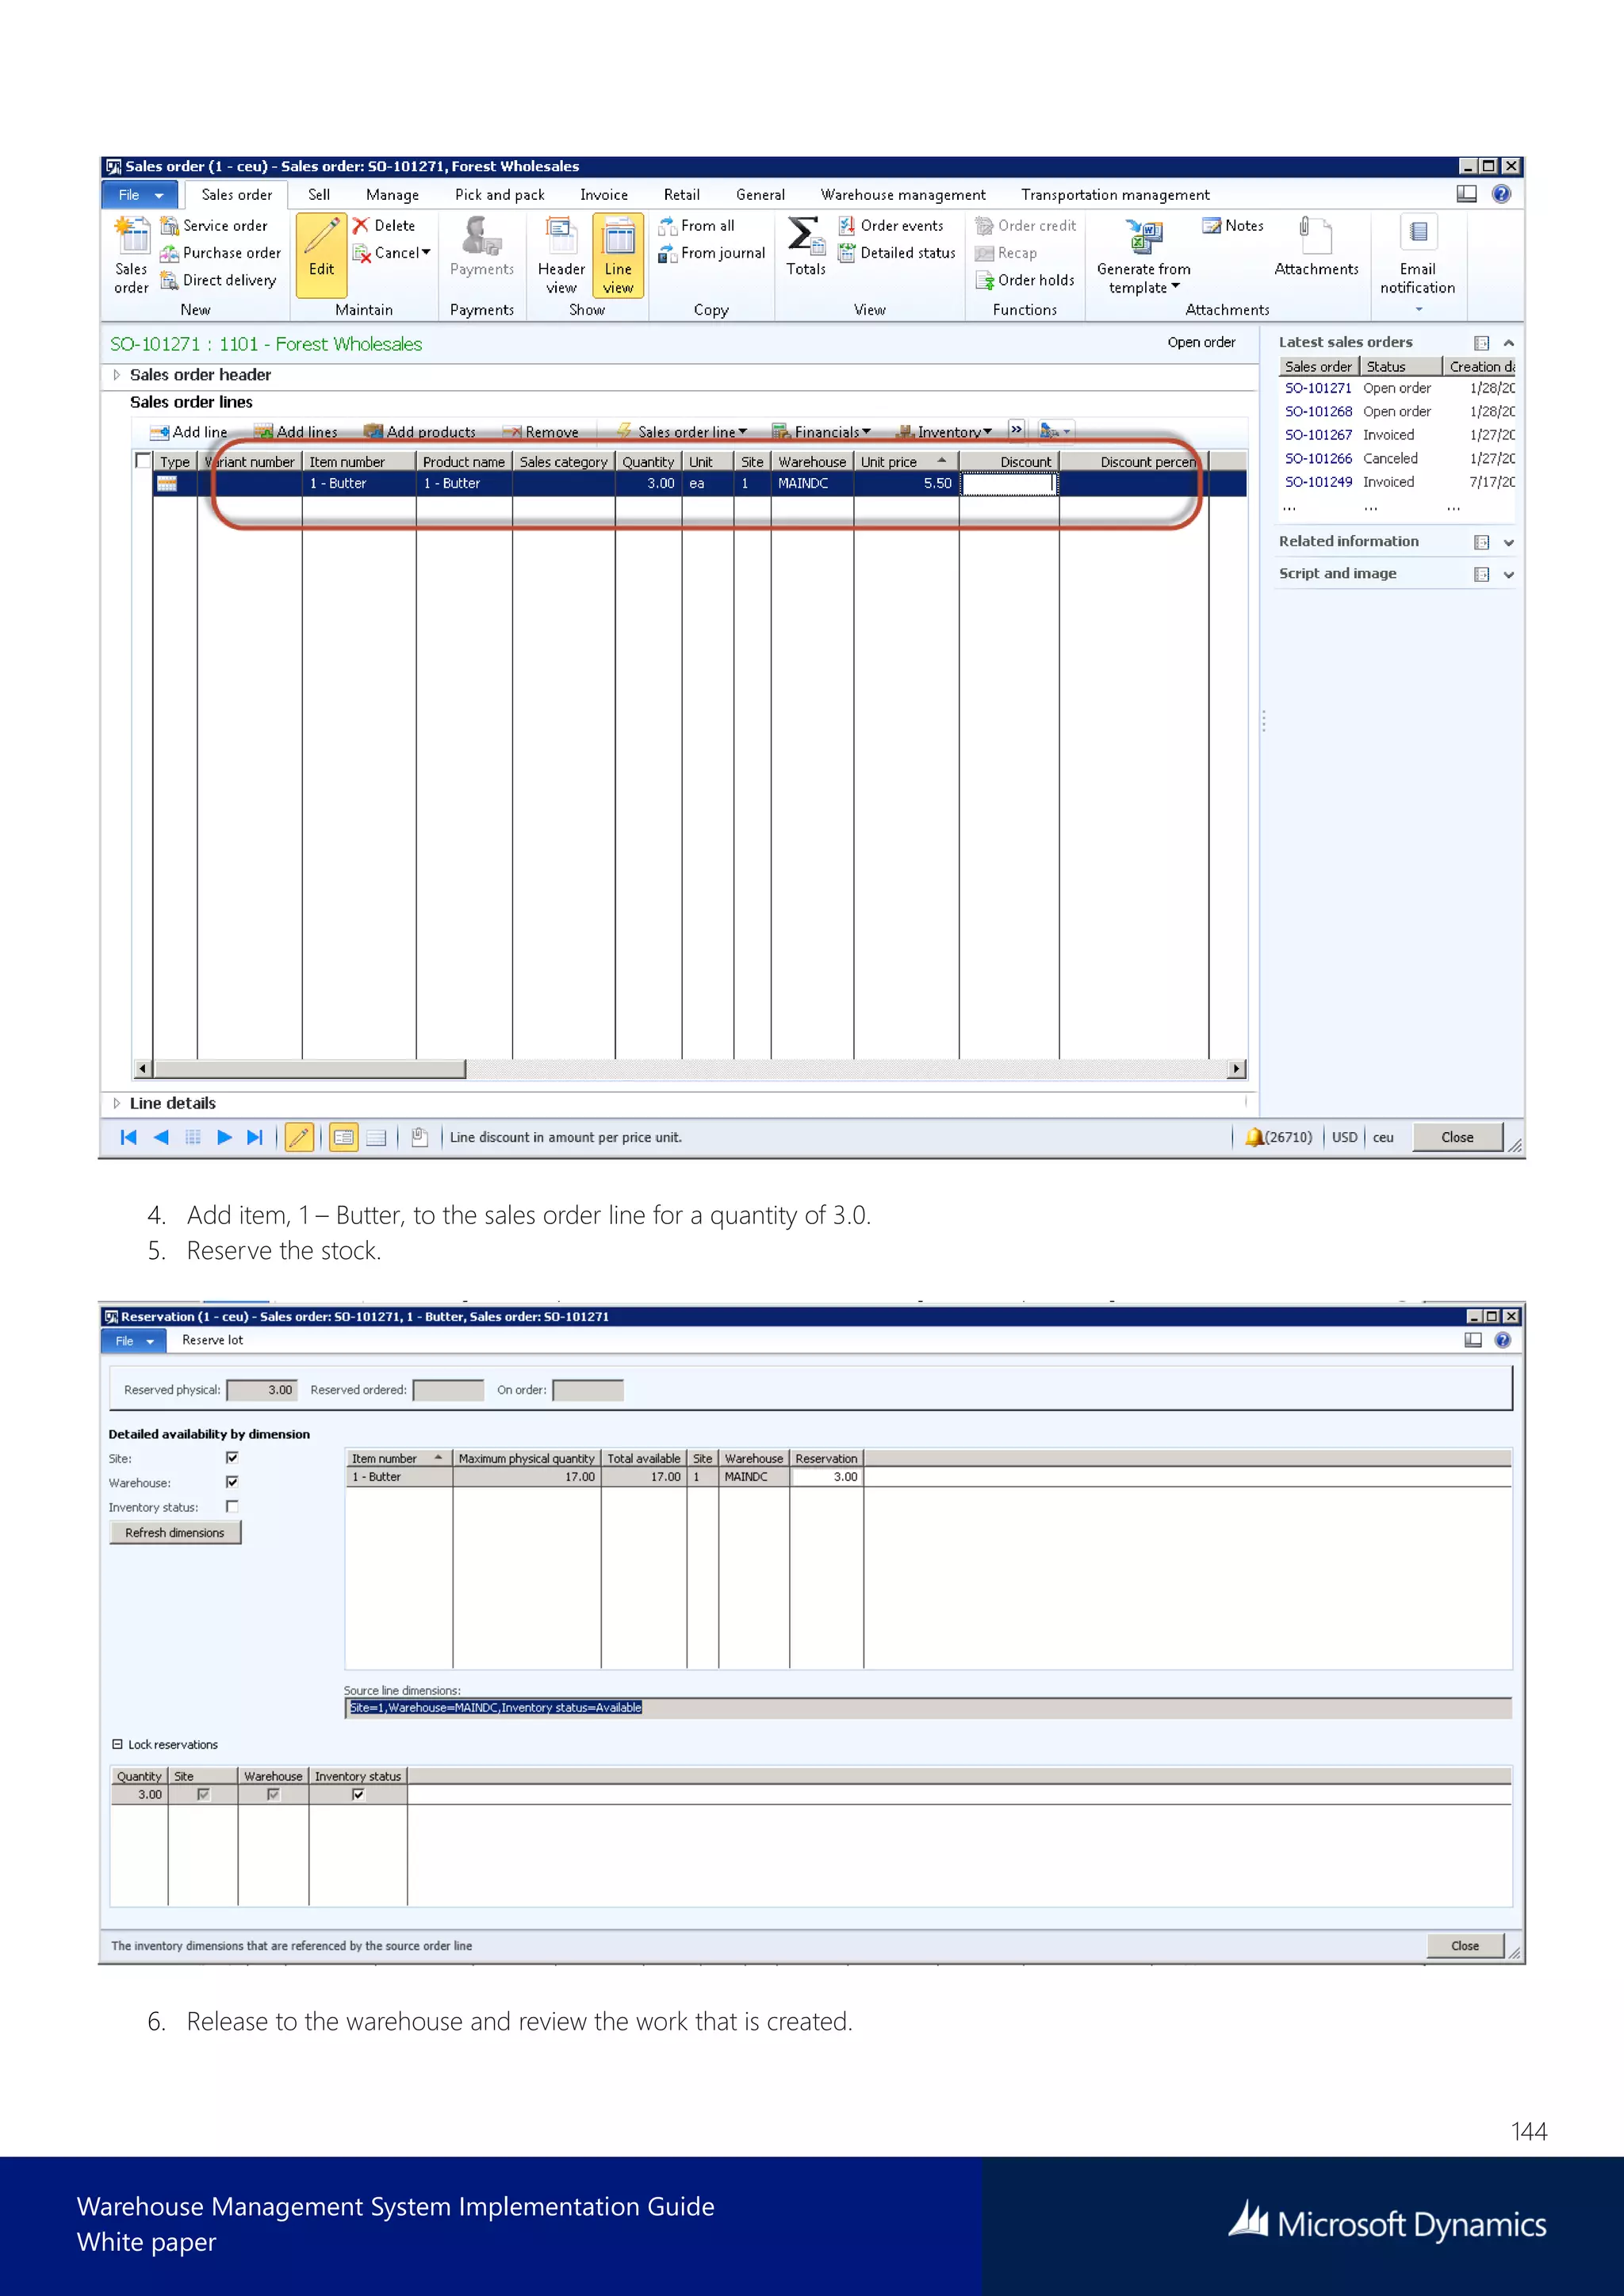Open the File menu in Sales order
The image size is (1624, 2296).
[x=139, y=194]
